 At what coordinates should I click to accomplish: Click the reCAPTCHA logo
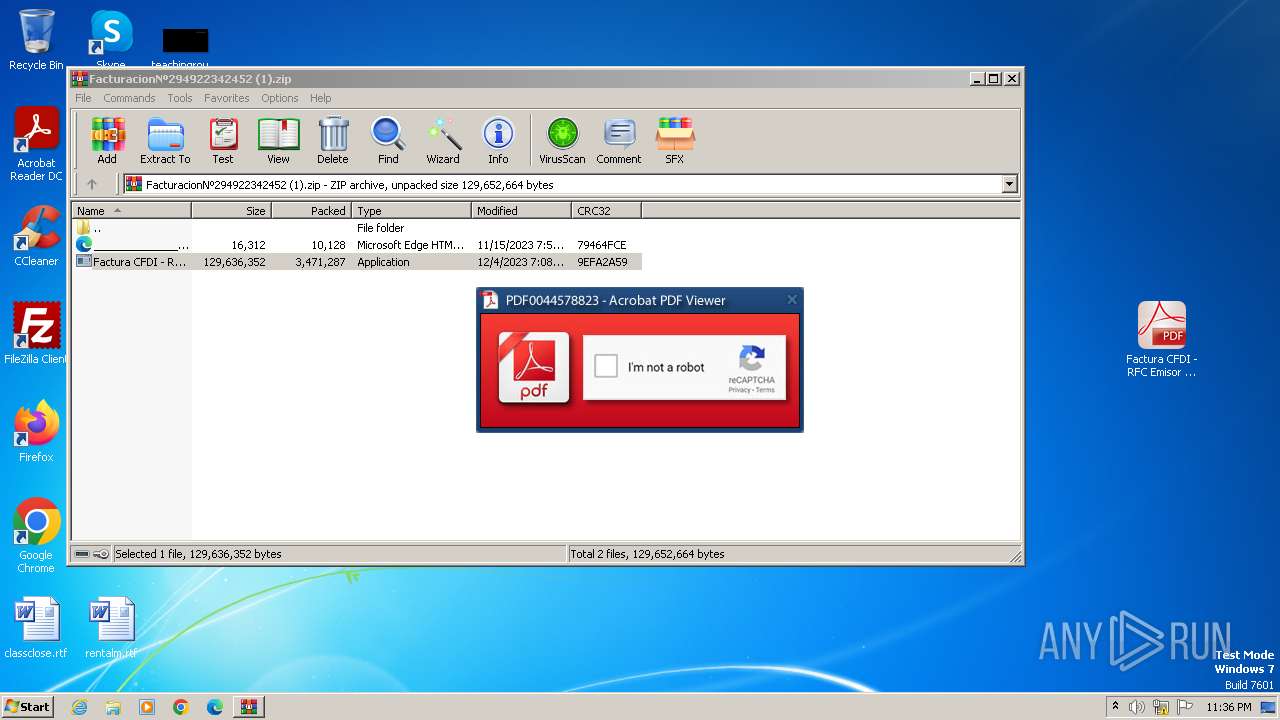coord(752,358)
